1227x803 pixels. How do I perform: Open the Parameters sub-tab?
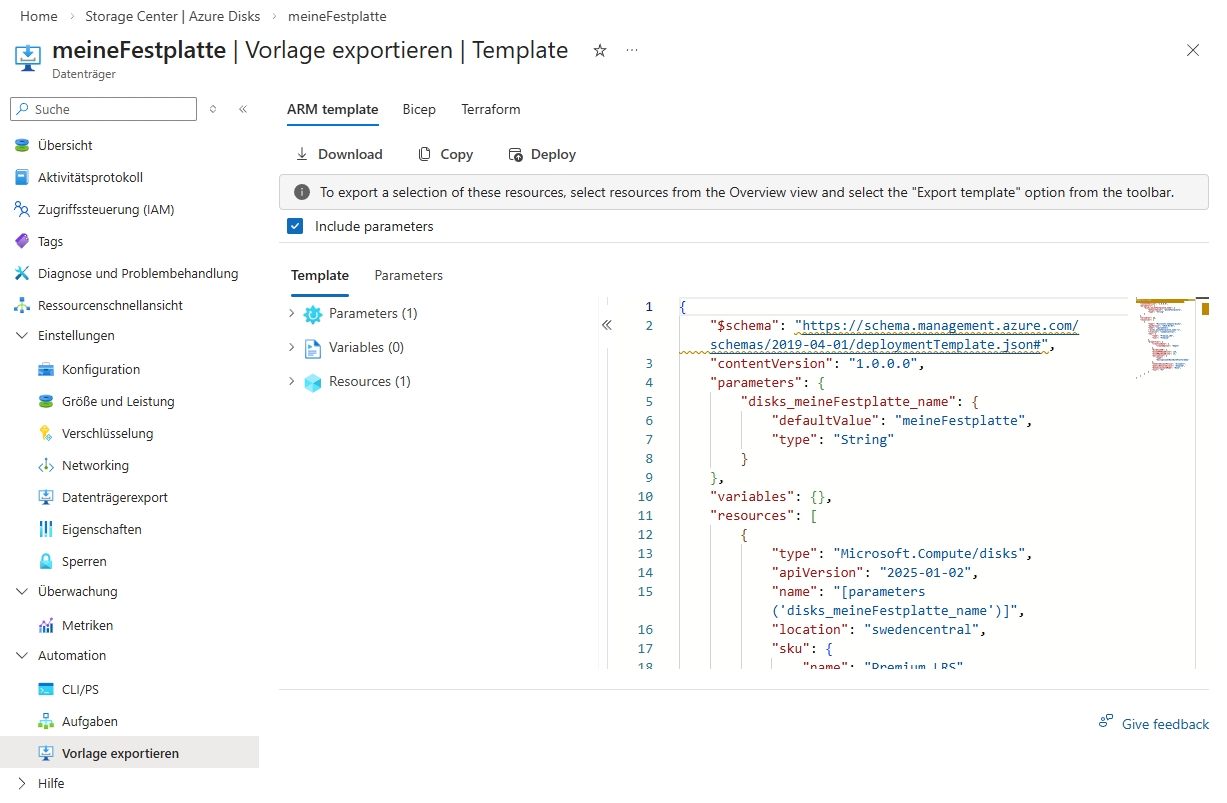click(x=408, y=275)
